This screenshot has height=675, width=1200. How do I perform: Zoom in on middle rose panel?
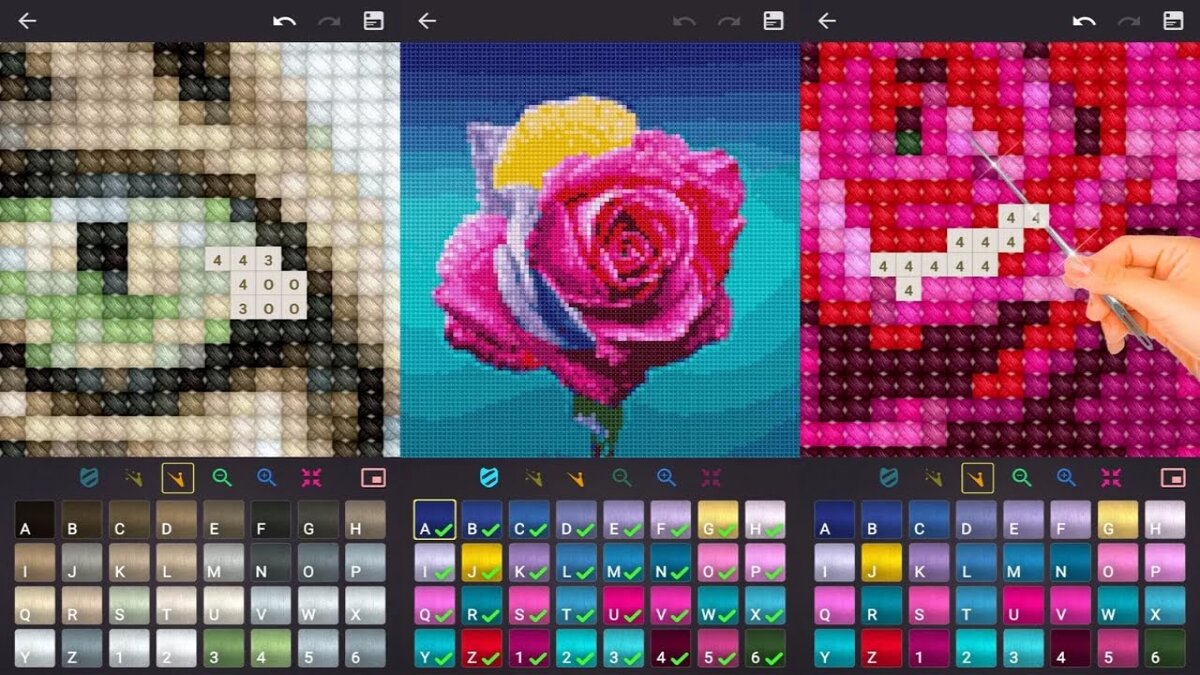[666, 478]
